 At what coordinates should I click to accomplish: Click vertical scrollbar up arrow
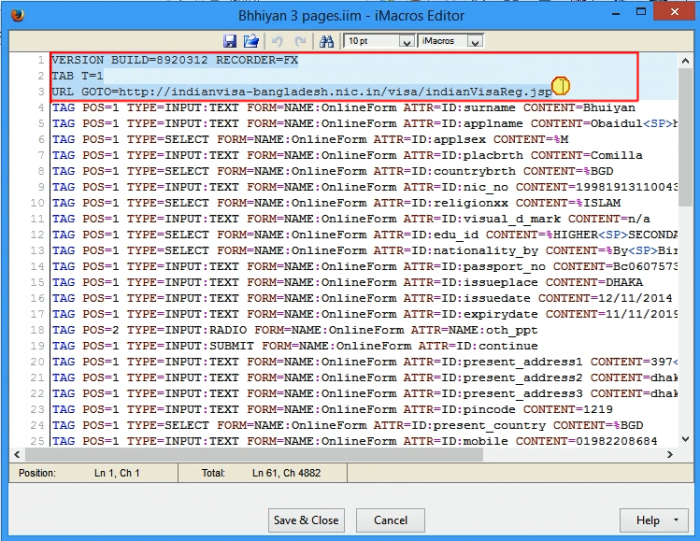[x=685, y=61]
